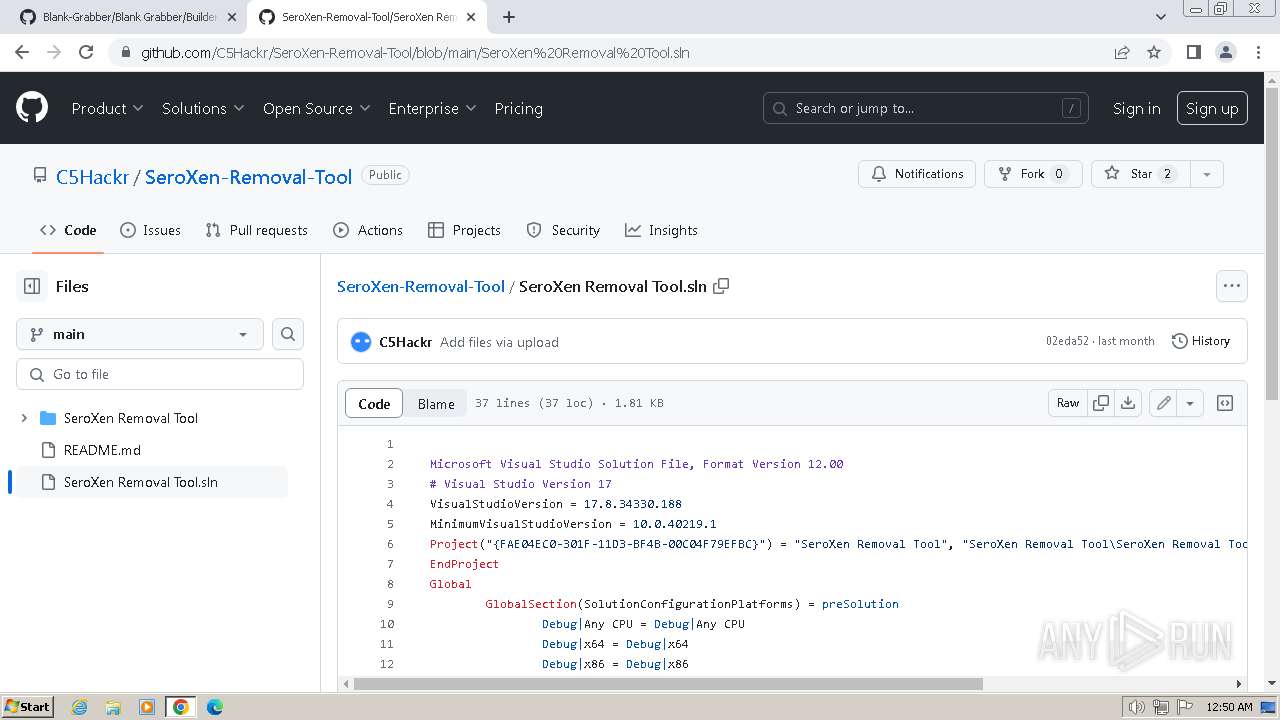Expand Enterprise menu
The image size is (1280, 720).
[432, 108]
